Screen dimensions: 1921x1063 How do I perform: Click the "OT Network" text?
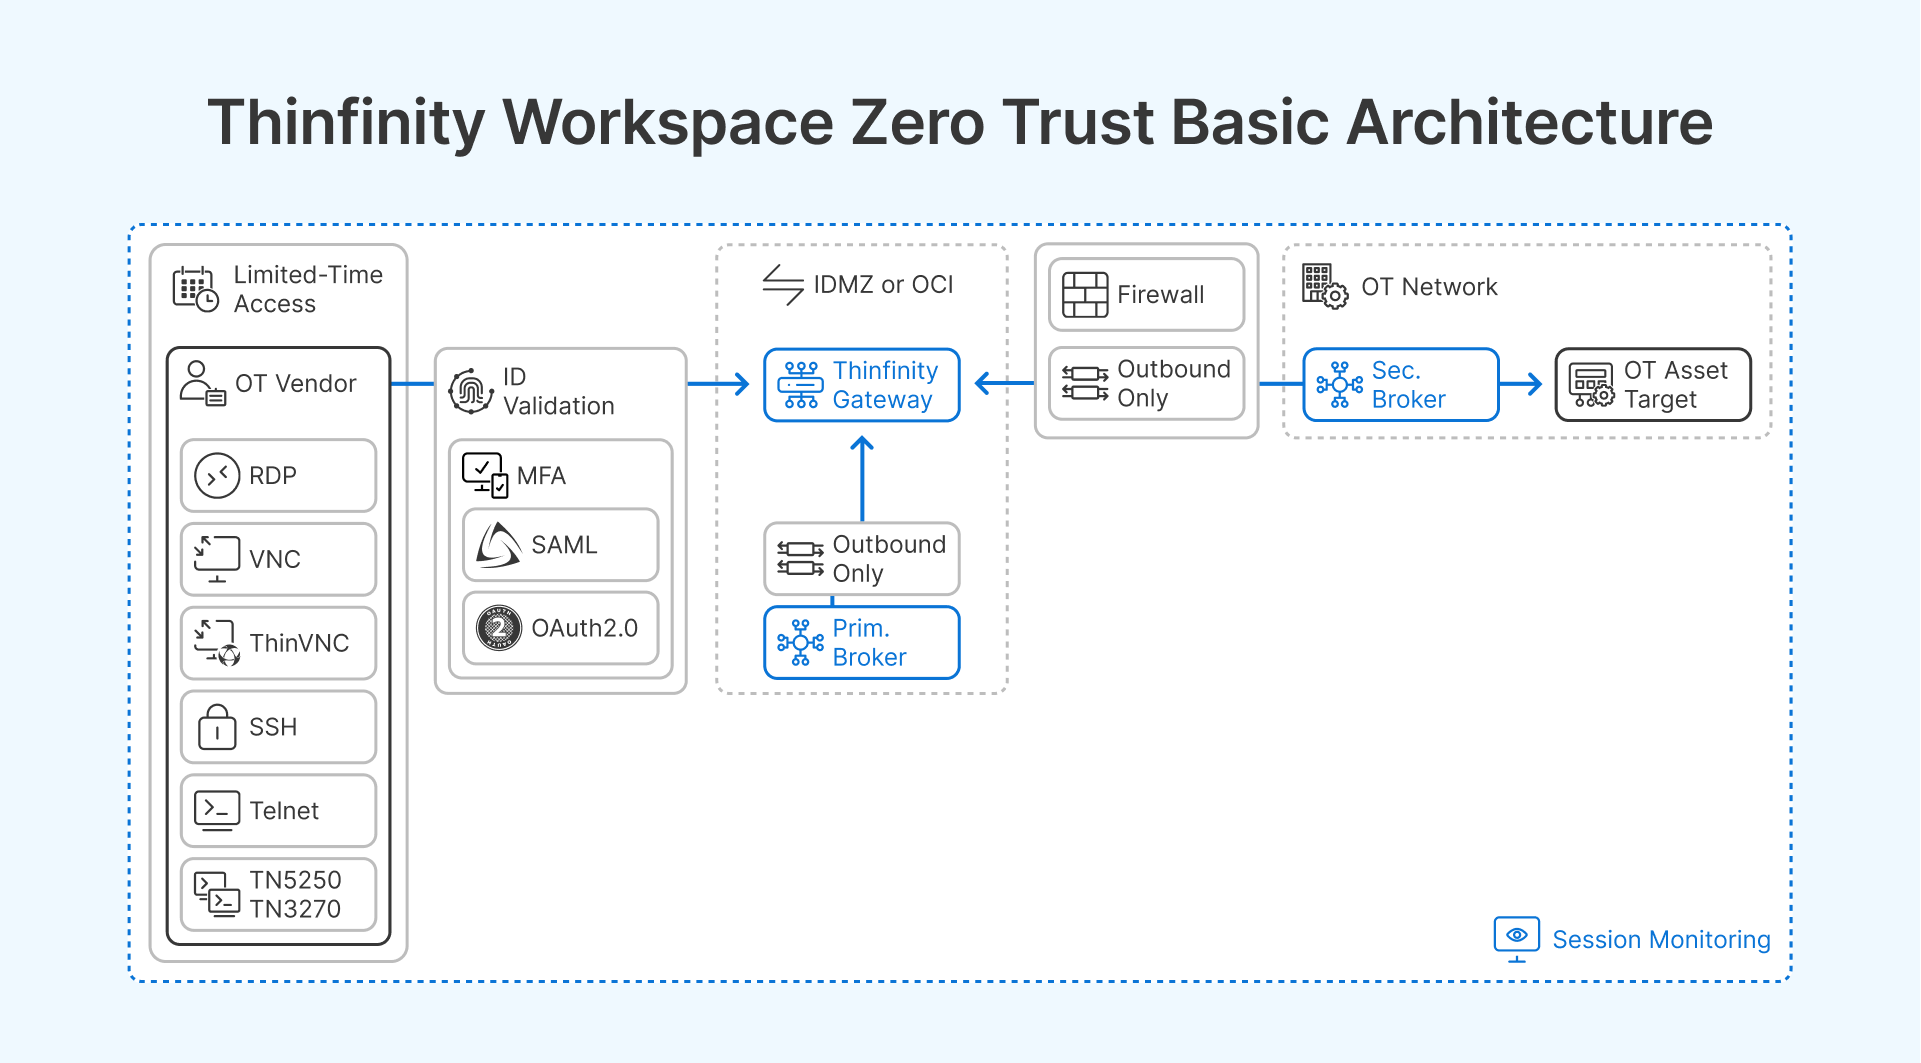pyautogui.click(x=1429, y=287)
